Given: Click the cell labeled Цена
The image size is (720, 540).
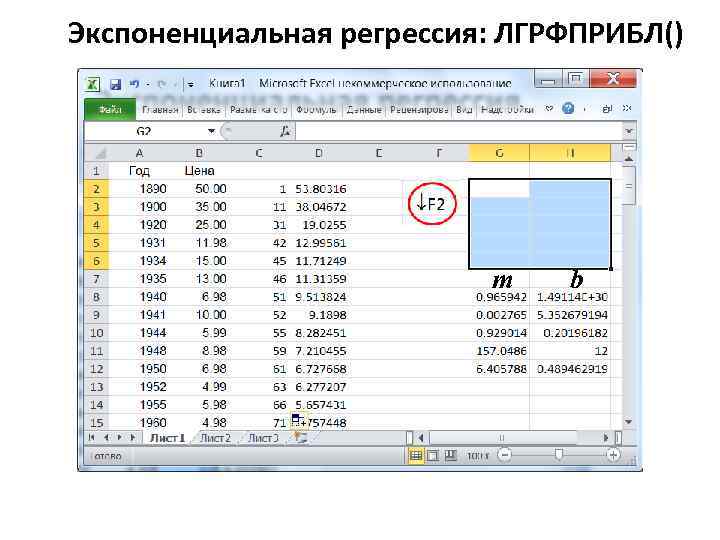Looking at the screenshot, I should [199, 171].
